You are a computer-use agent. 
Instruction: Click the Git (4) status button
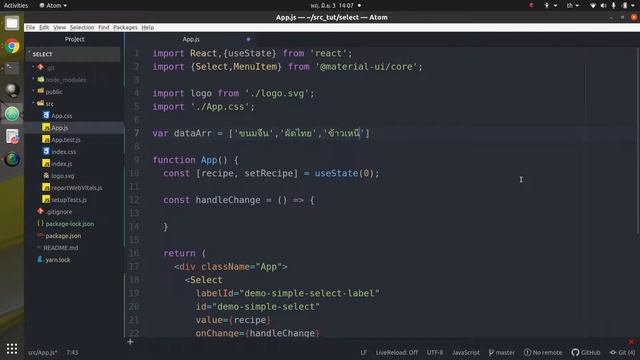(622, 352)
